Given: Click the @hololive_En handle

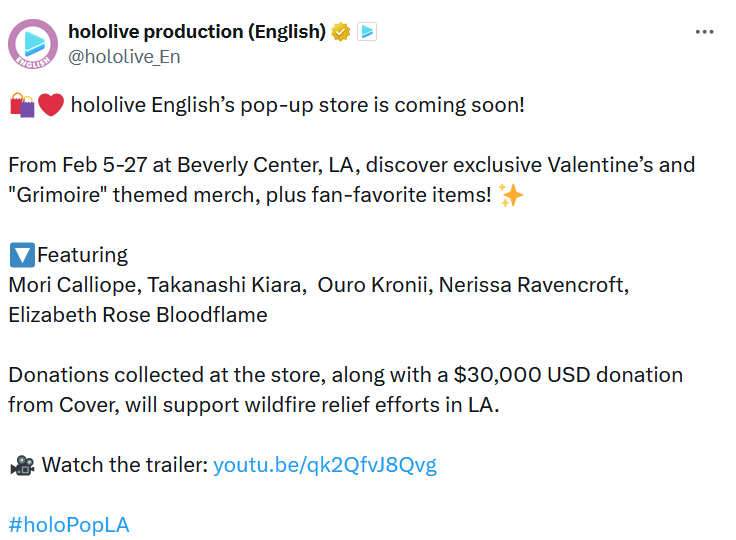Looking at the screenshot, I should click(x=124, y=57).
